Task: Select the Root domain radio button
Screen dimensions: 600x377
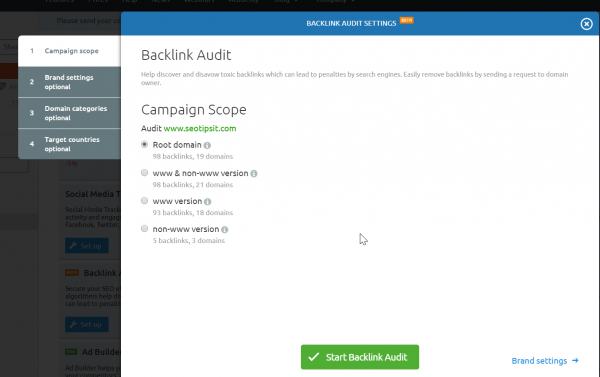Action: [x=144, y=144]
